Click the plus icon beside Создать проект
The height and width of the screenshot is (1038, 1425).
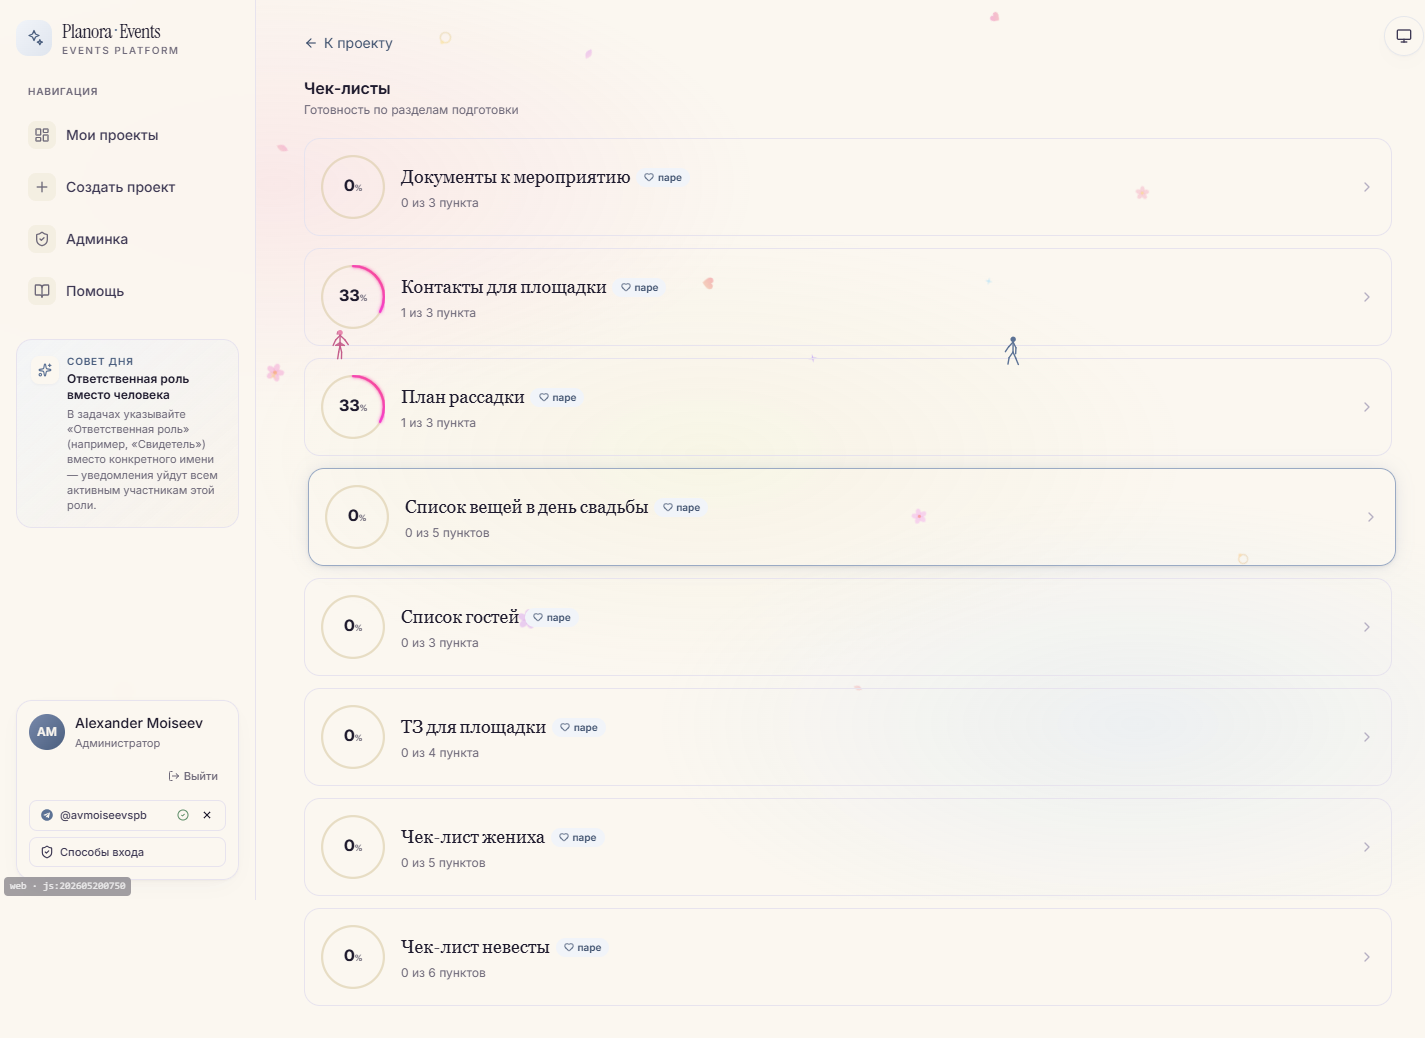(42, 187)
